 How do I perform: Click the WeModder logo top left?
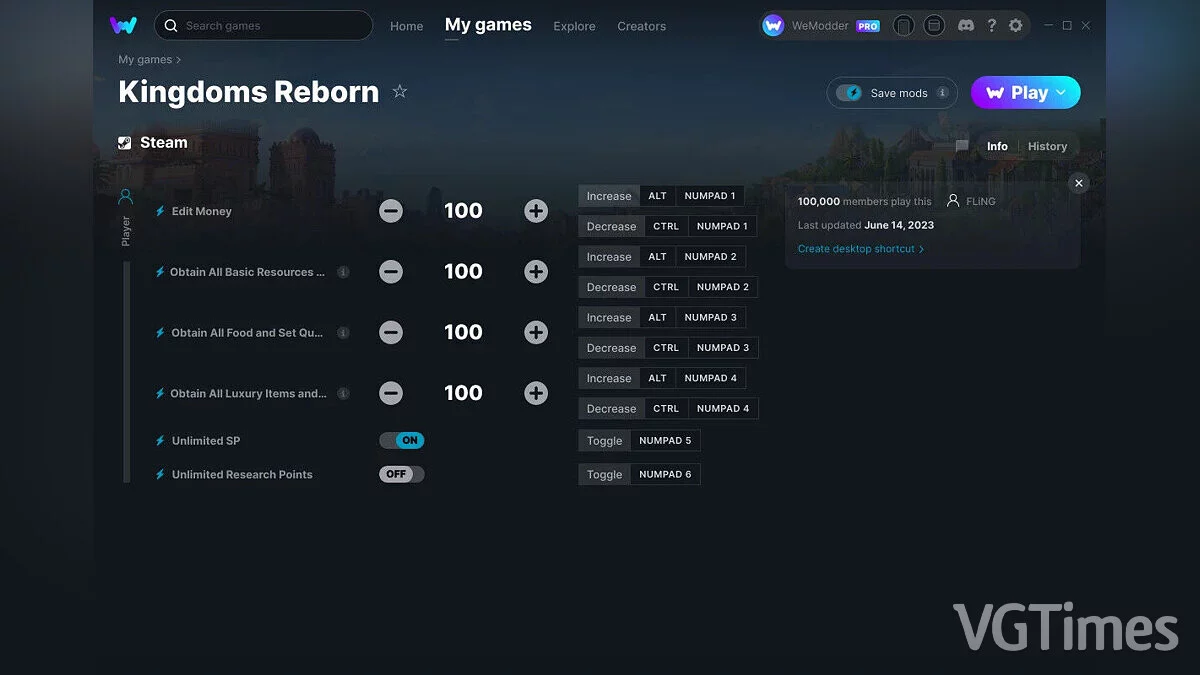tap(122, 25)
